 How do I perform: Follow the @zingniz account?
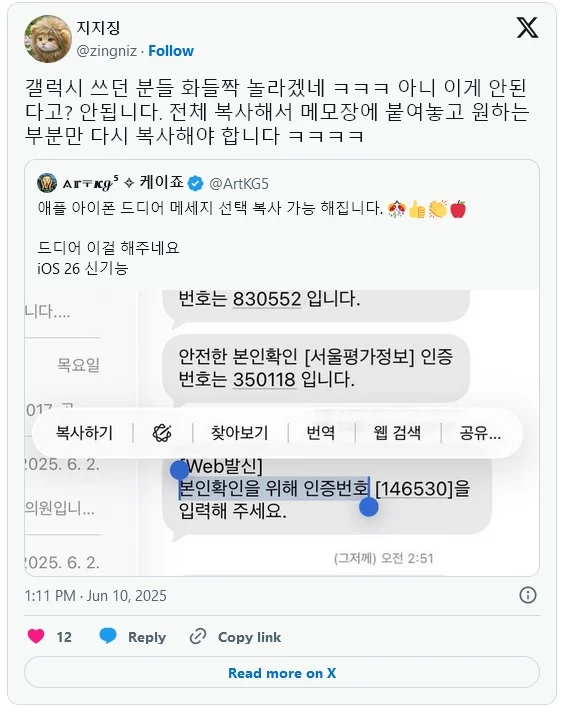171,51
